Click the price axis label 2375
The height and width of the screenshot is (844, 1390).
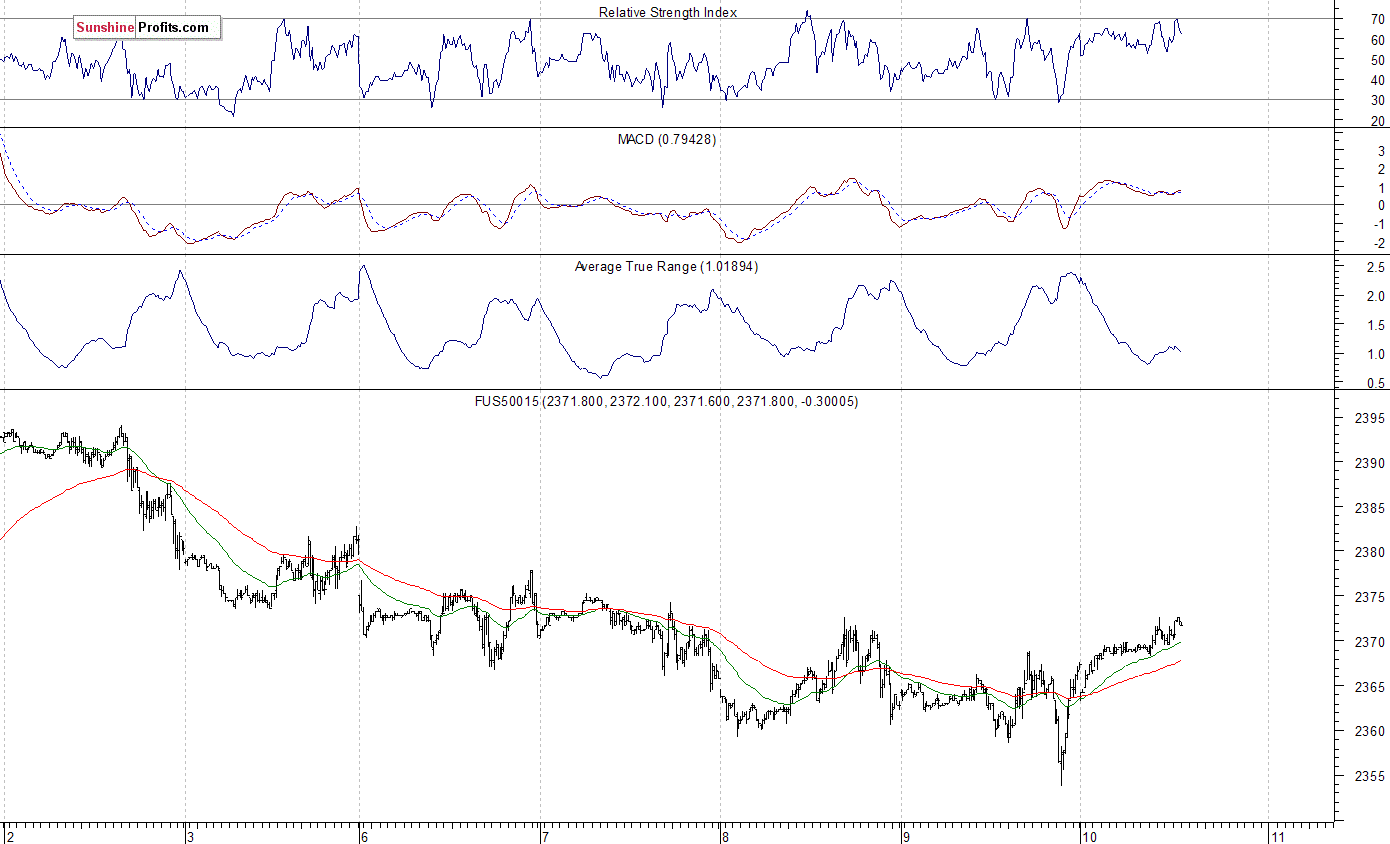point(1372,597)
